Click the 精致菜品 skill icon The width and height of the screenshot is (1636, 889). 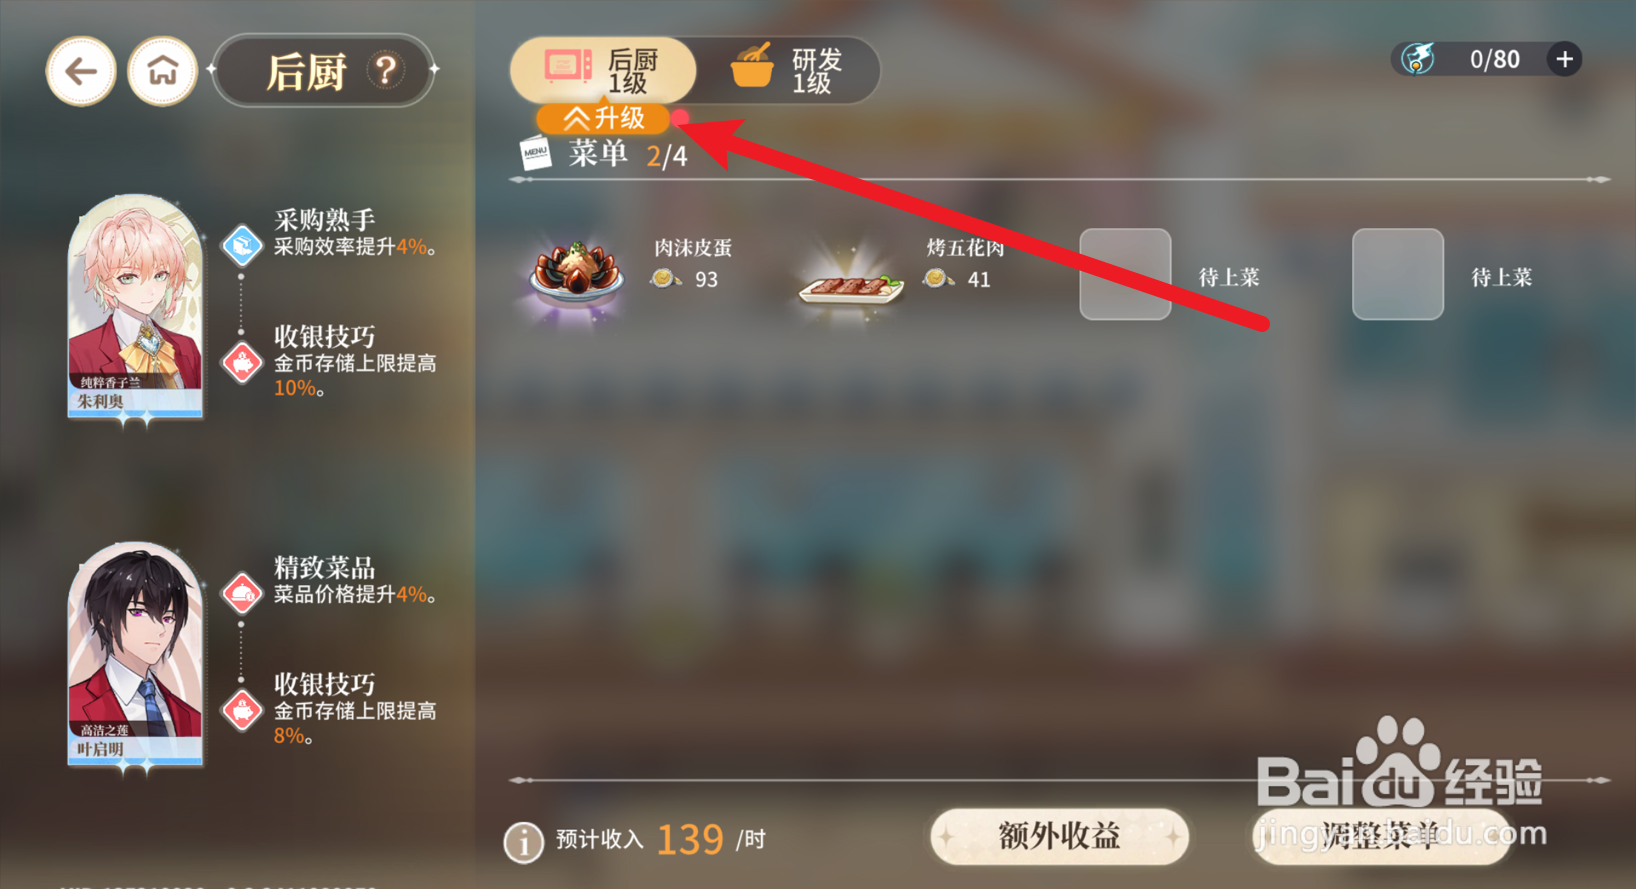click(242, 593)
